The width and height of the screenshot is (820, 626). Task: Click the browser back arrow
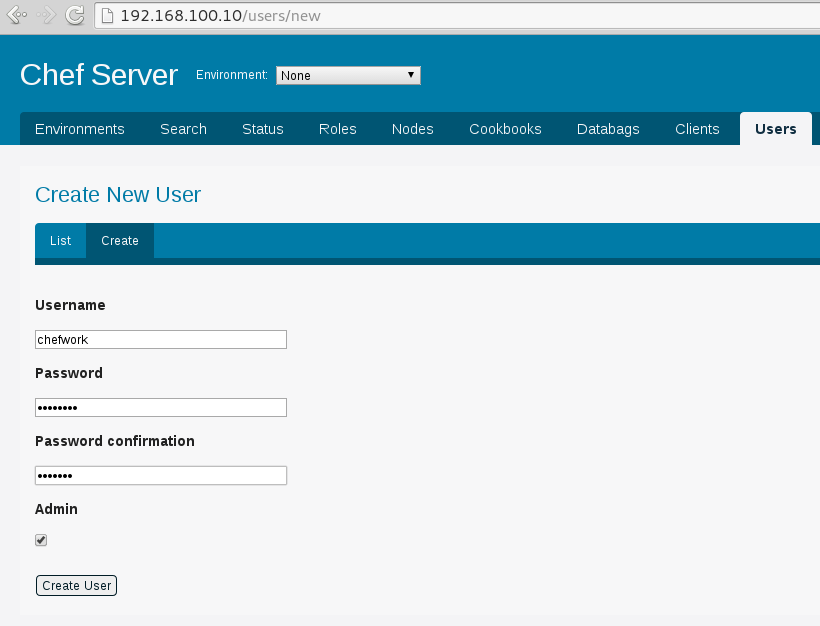17,15
